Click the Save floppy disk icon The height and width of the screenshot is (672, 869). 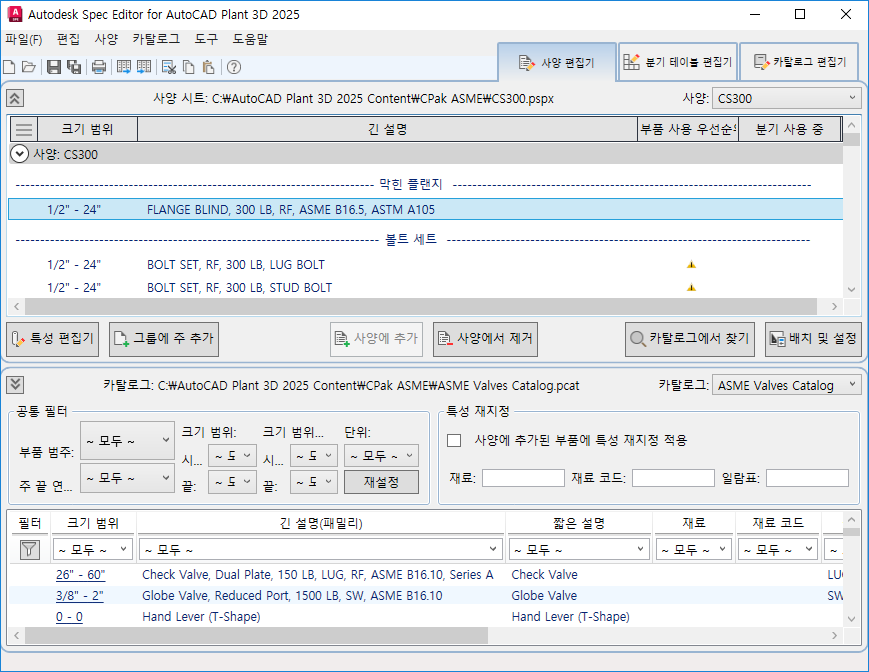[x=54, y=67]
